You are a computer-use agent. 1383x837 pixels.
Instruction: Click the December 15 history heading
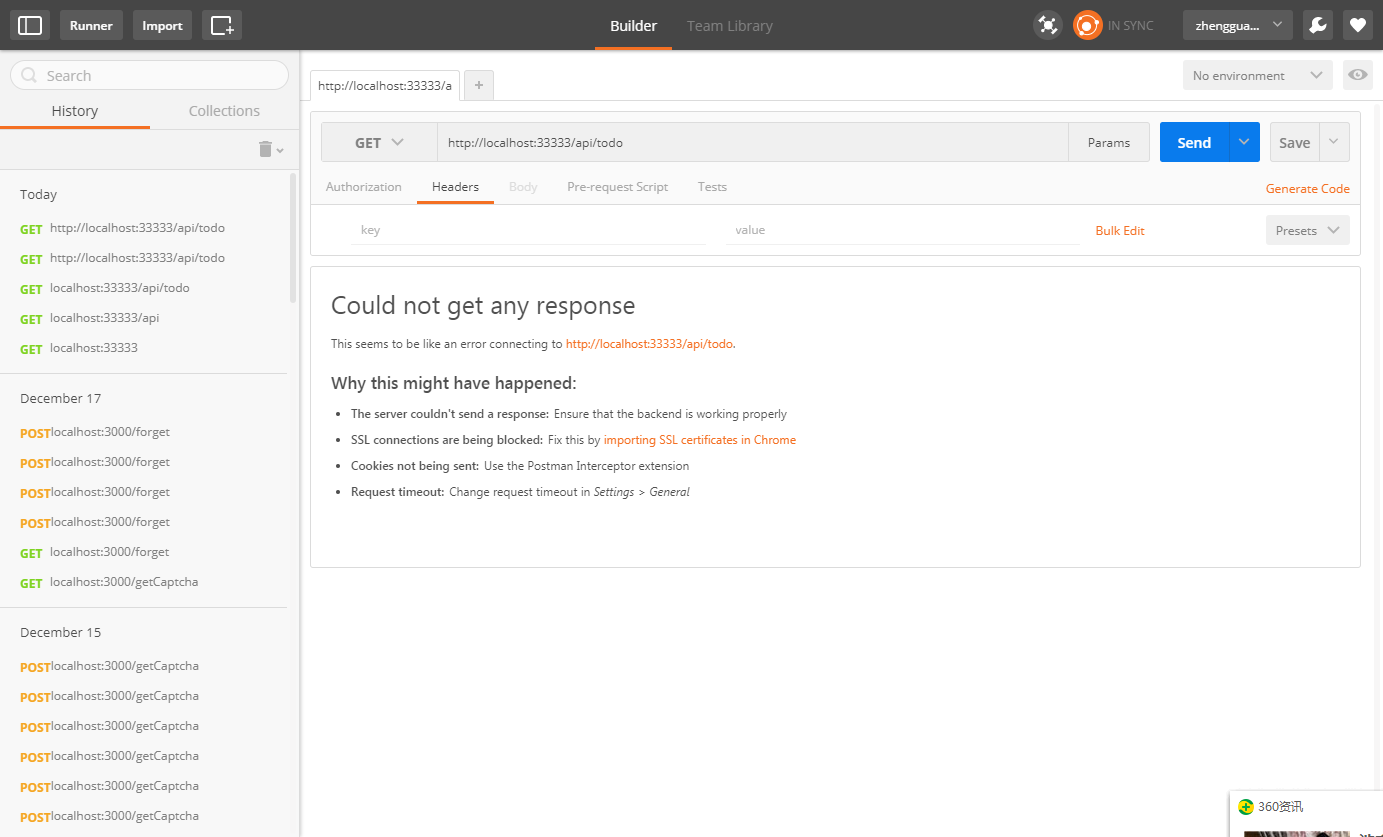click(x=61, y=633)
